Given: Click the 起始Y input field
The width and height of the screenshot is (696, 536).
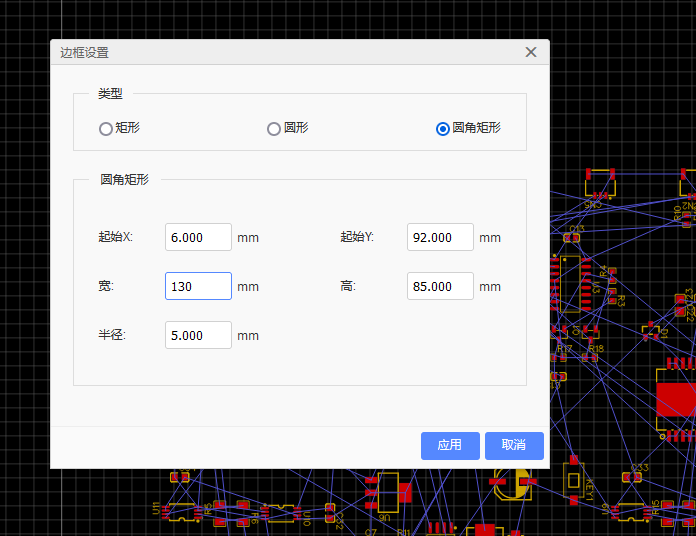Looking at the screenshot, I should click(440, 237).
